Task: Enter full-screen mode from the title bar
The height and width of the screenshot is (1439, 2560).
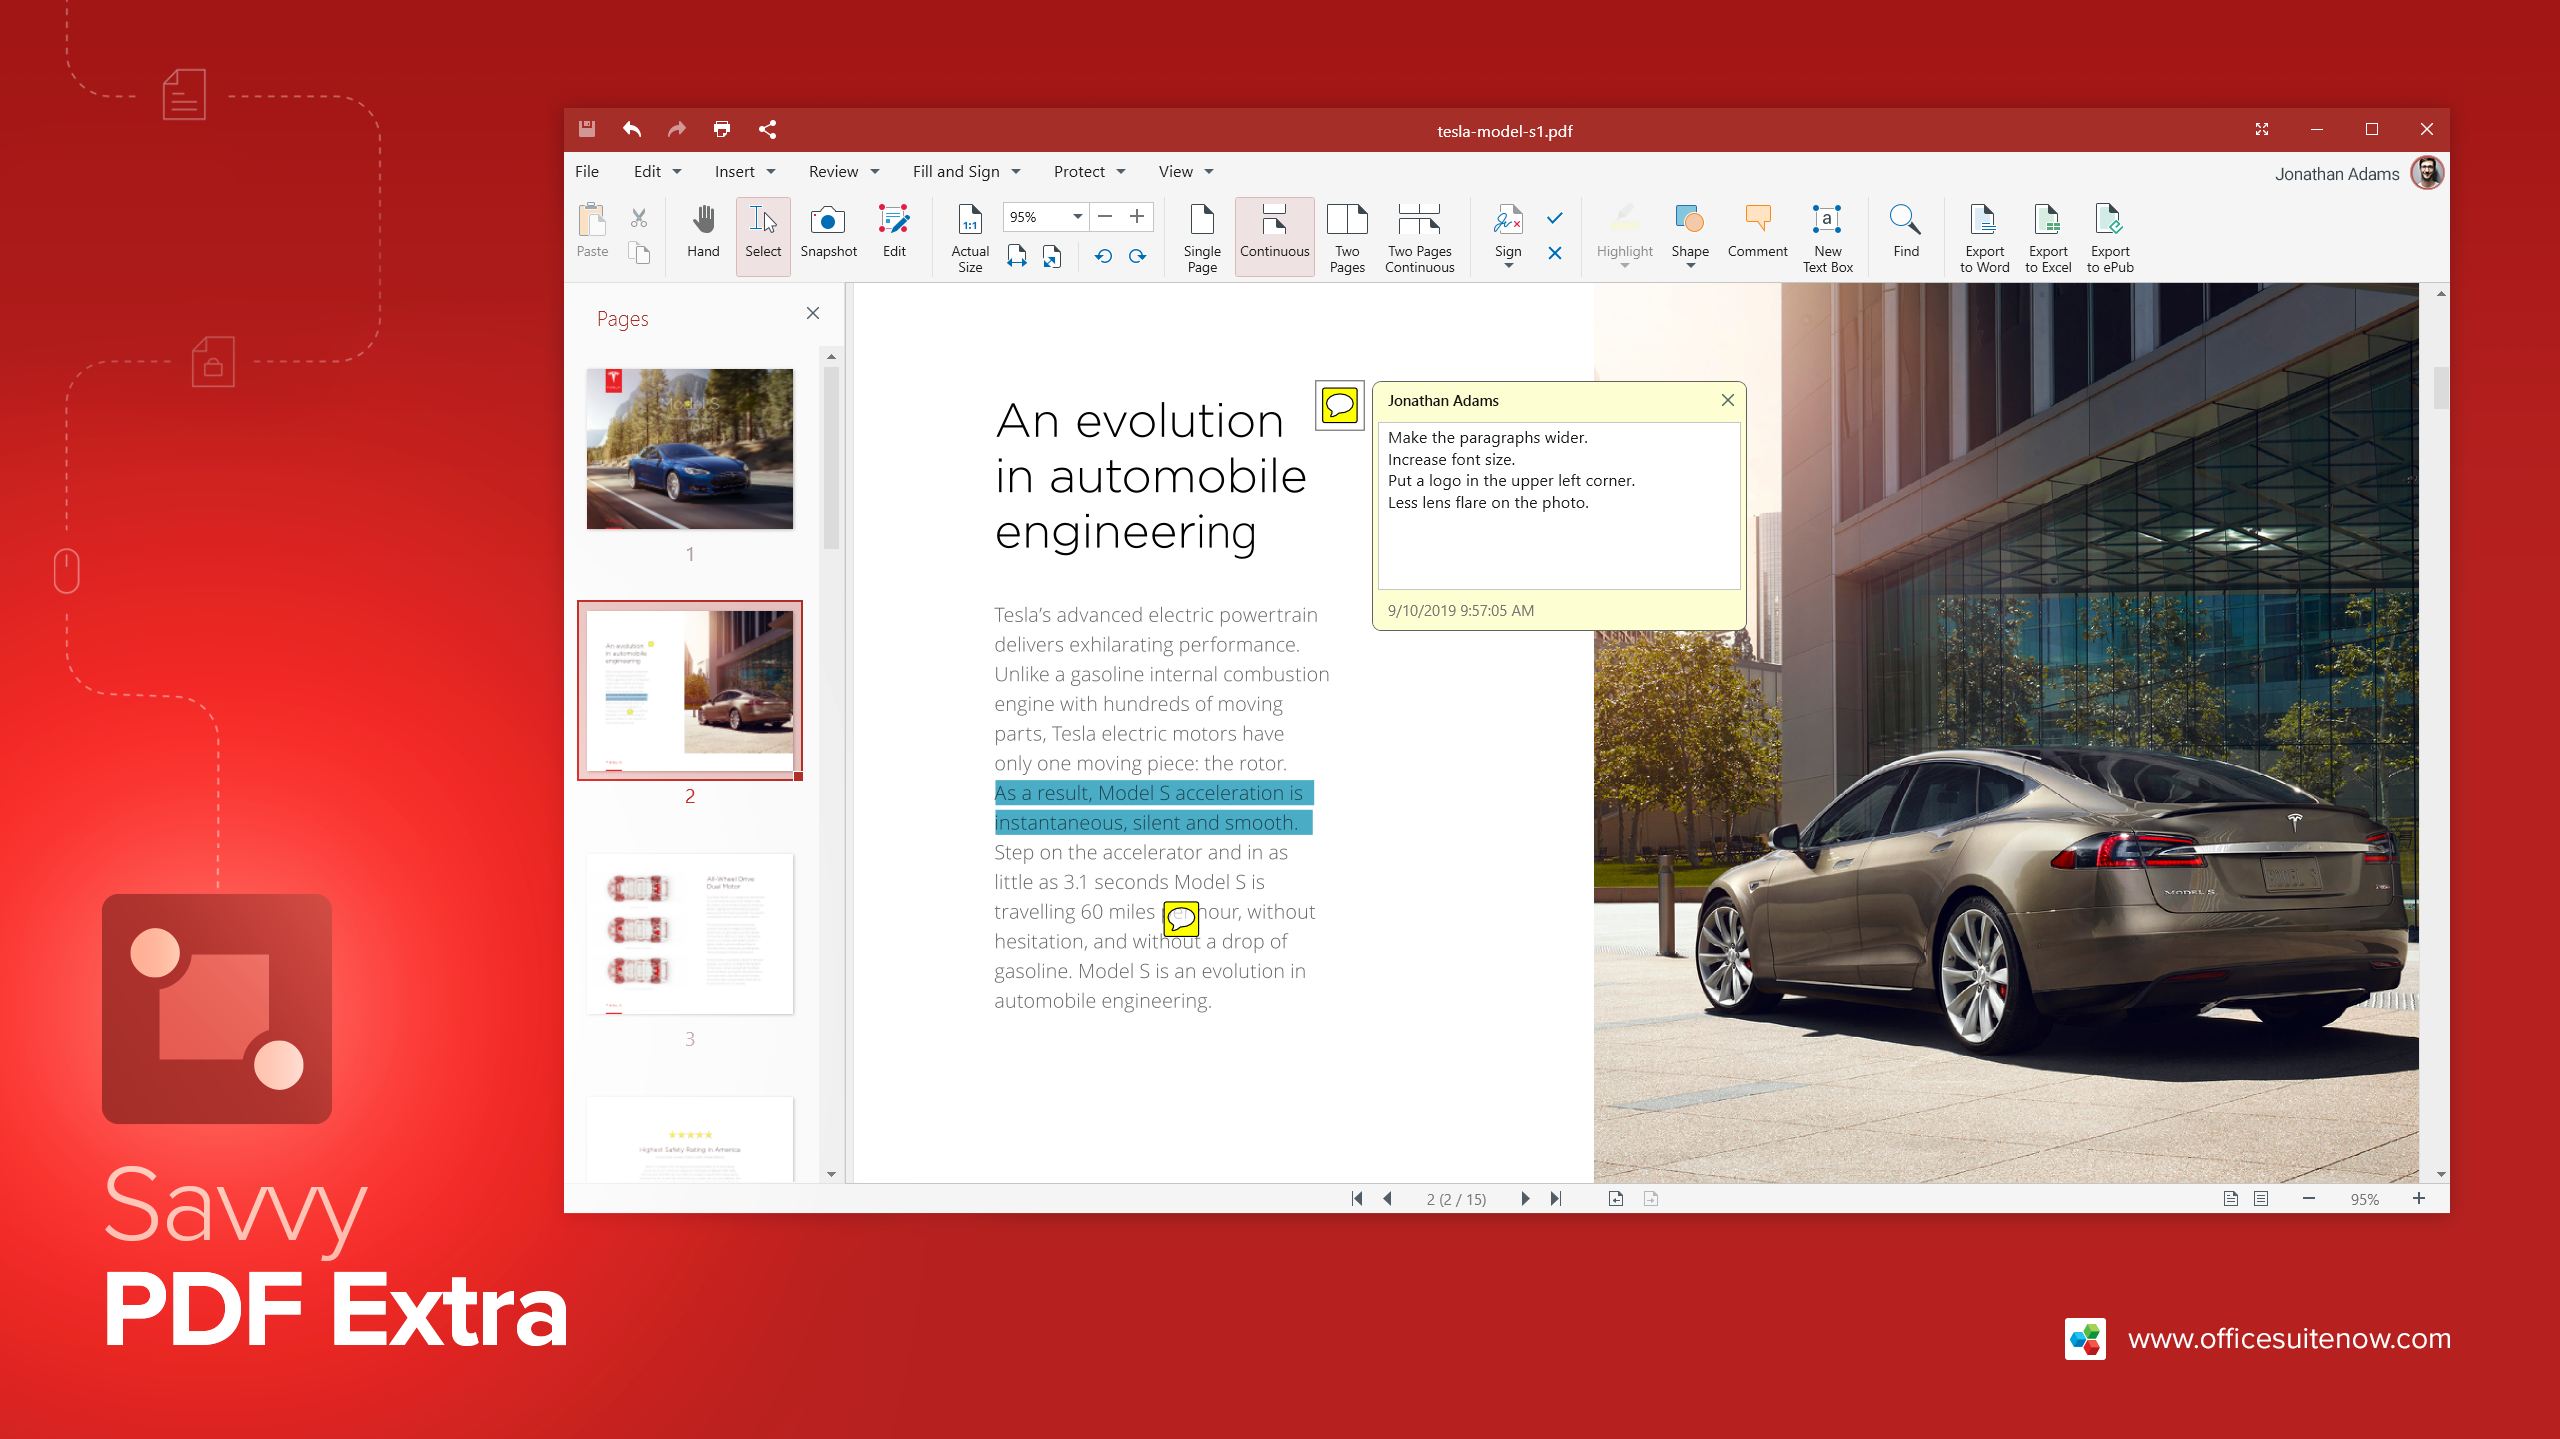Action: tap(2262, 129)
